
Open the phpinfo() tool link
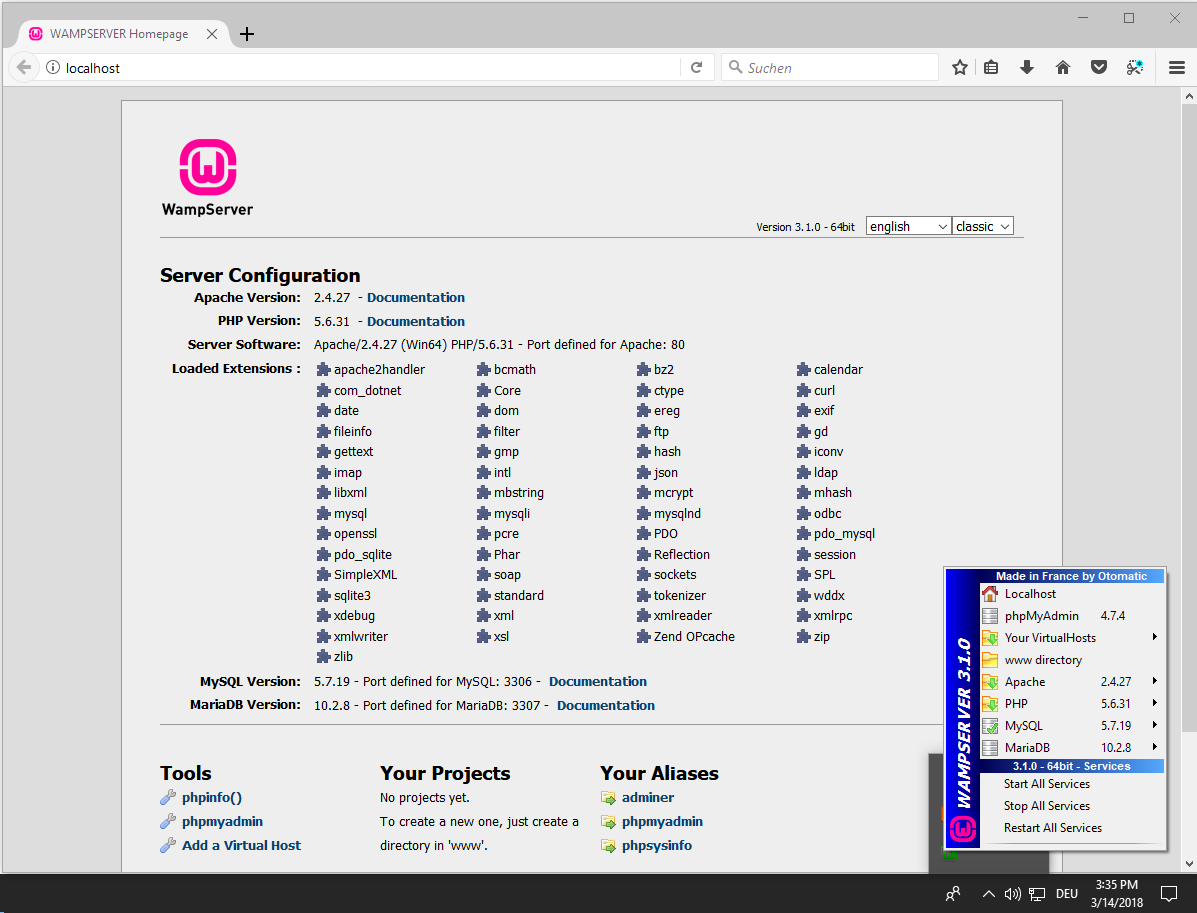pyautogui.click(x=211, y=798)
